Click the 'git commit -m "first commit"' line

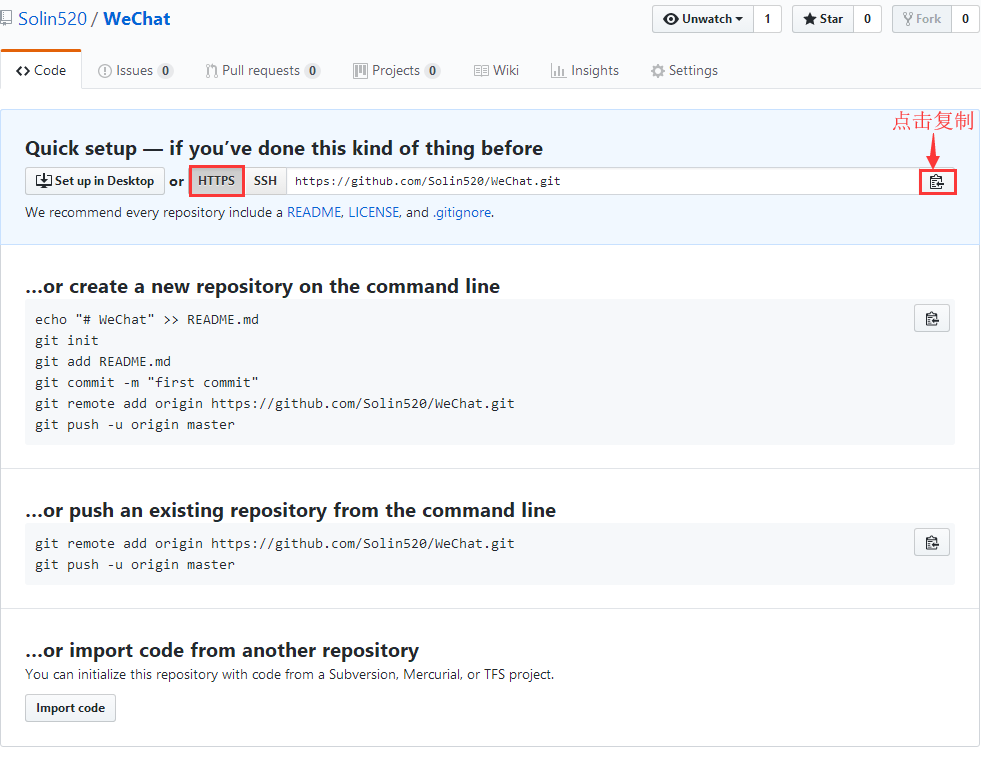point(146,383)
